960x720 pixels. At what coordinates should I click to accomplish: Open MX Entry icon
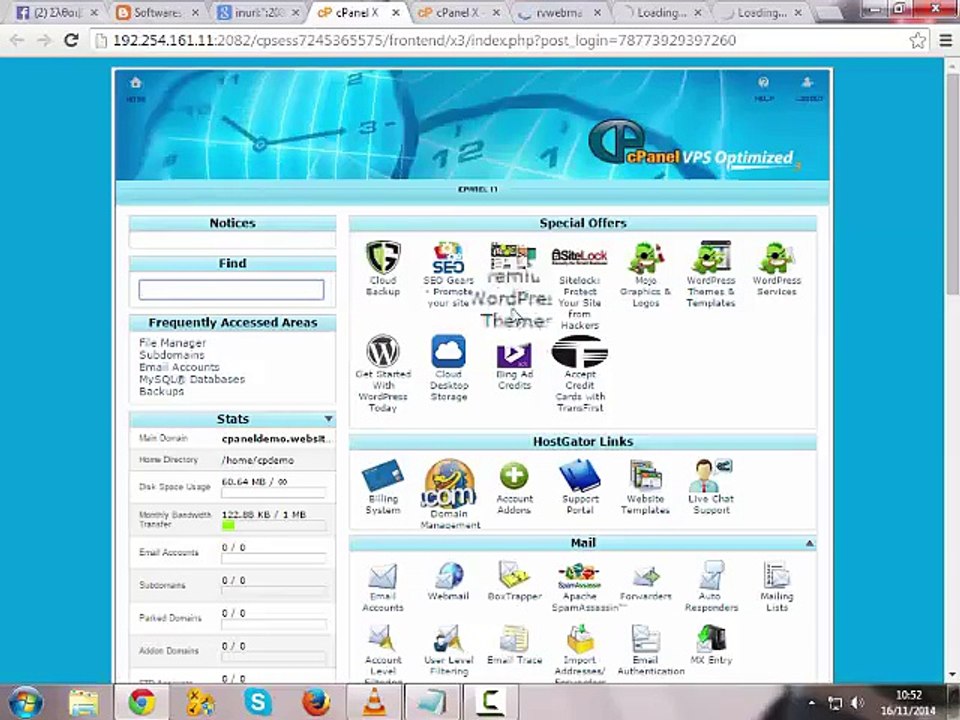711,639
